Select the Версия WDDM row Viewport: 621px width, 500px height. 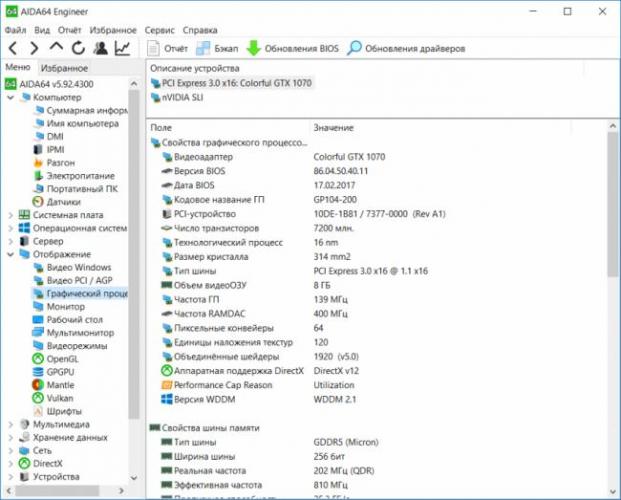click(258, 399)
